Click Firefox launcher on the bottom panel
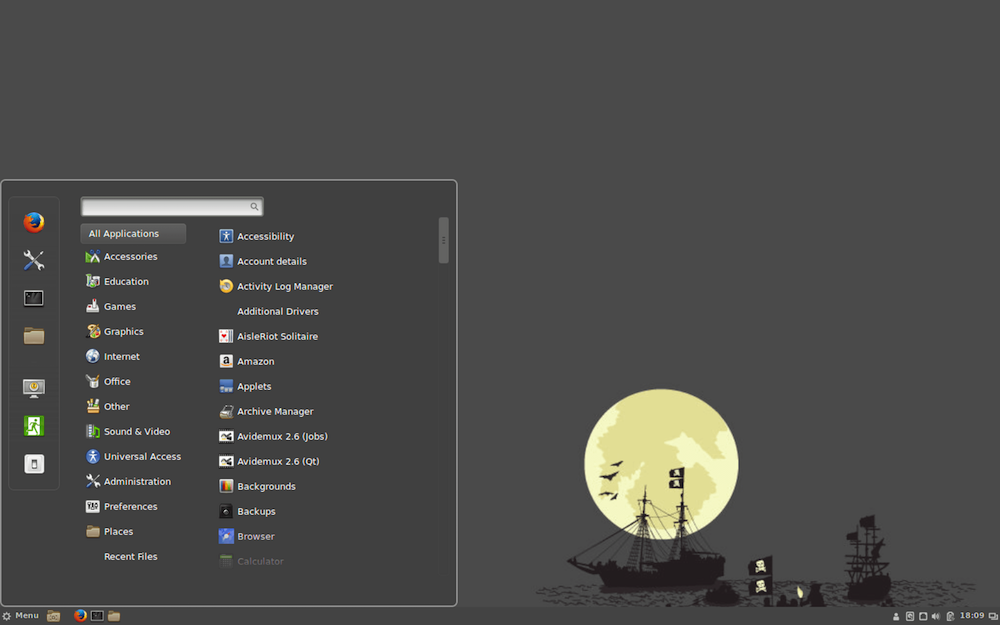Screen dimensions: 1000x625 [x=80, y=615]
